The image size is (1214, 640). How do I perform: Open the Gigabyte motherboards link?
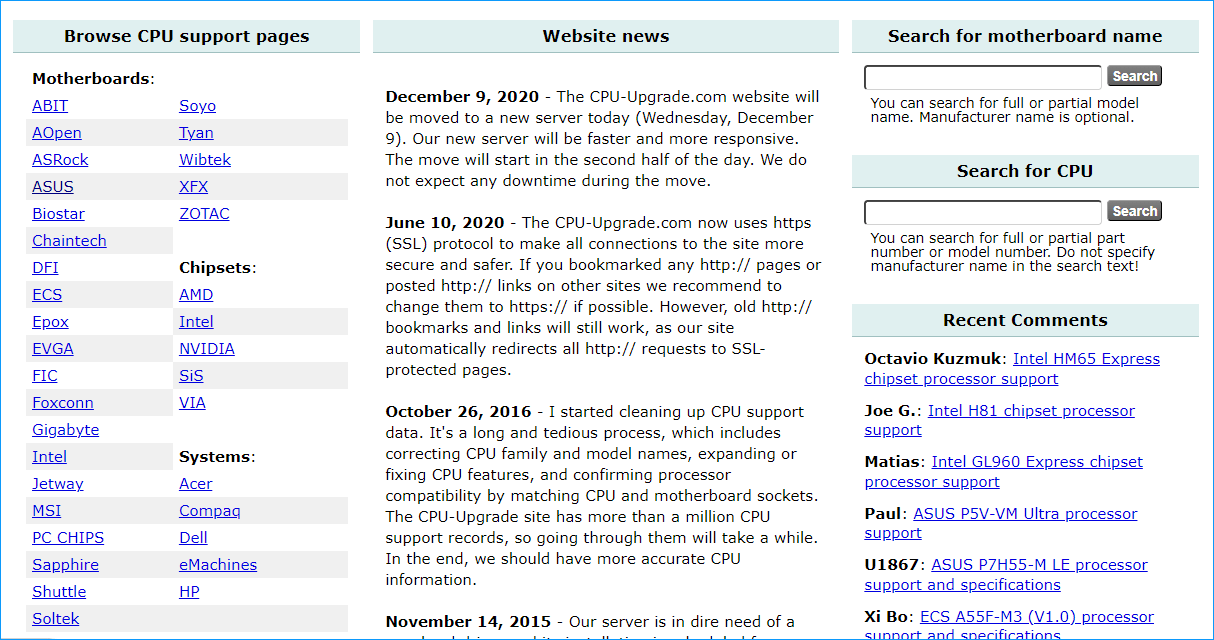click(x=66, y=430)
